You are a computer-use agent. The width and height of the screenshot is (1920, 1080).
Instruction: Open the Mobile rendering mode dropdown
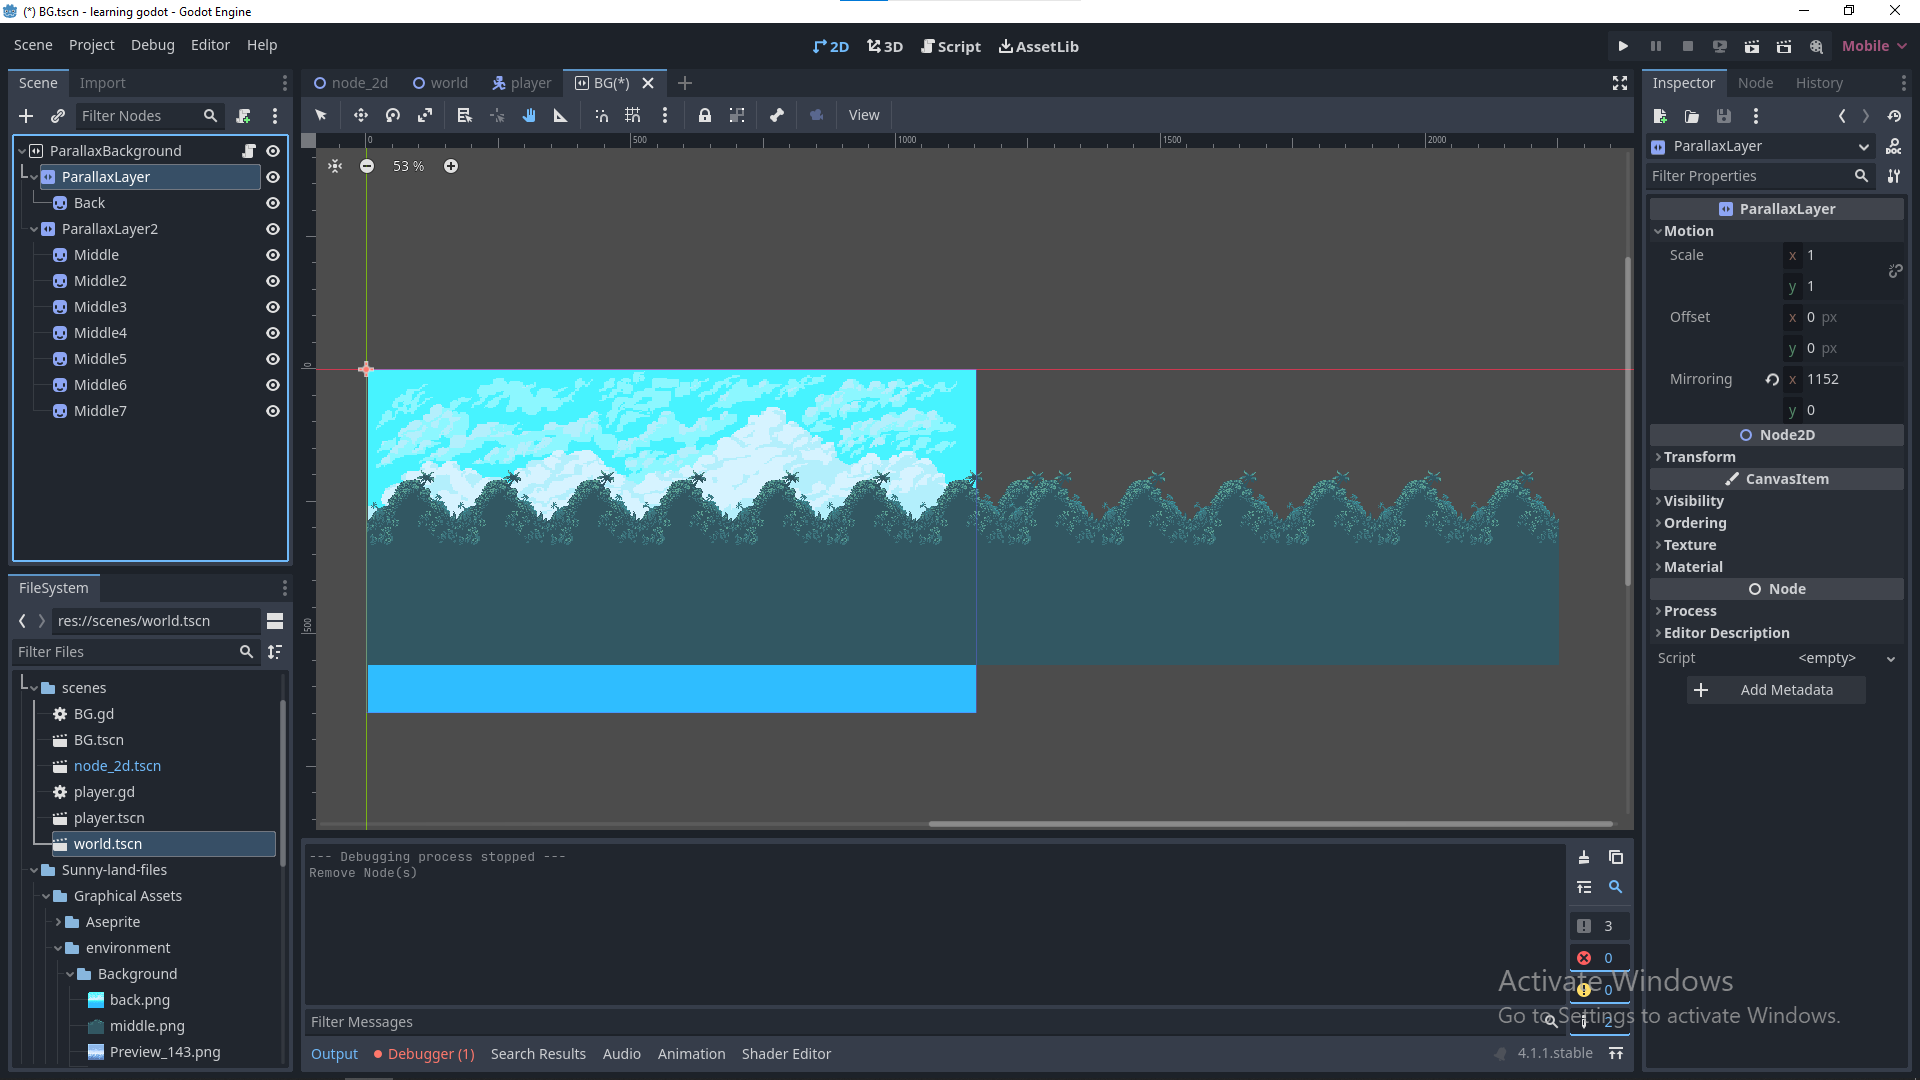coord(1873,45)
